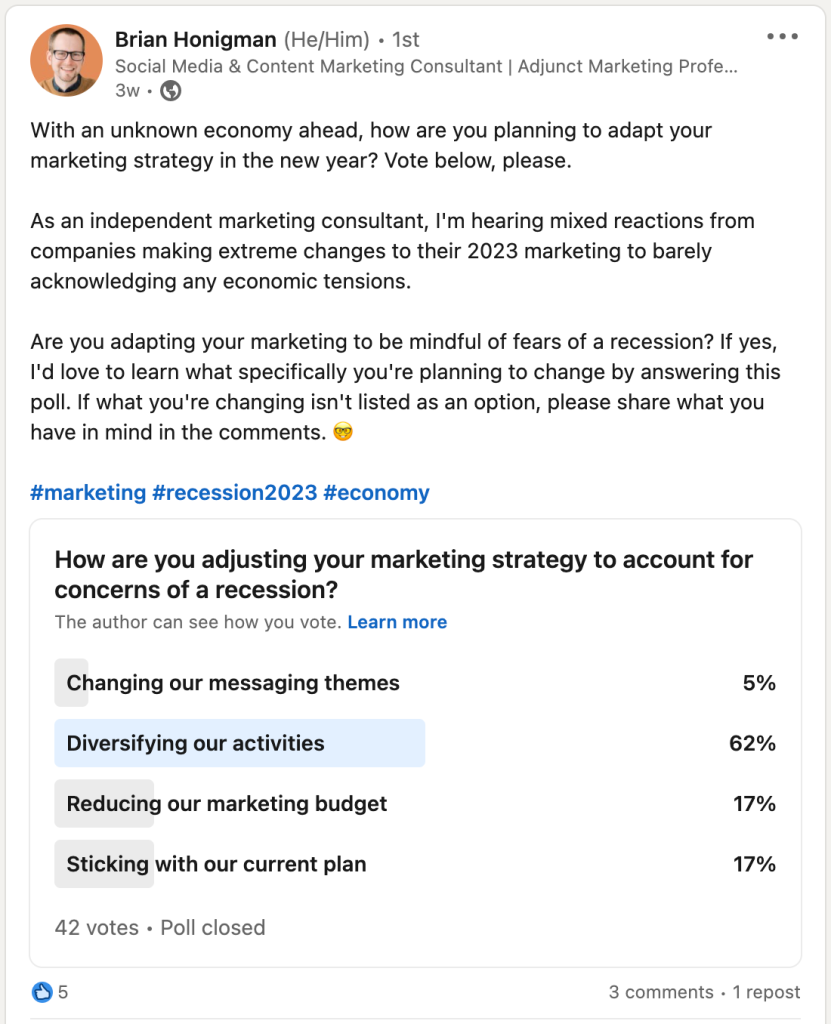Click the nerd-face emoji in the post
The image size is (831, 1024).
coord(342,434)
